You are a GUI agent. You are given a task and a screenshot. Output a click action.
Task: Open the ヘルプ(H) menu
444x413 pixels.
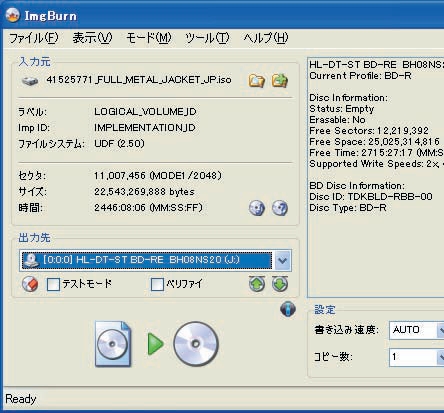pos(266,38)
